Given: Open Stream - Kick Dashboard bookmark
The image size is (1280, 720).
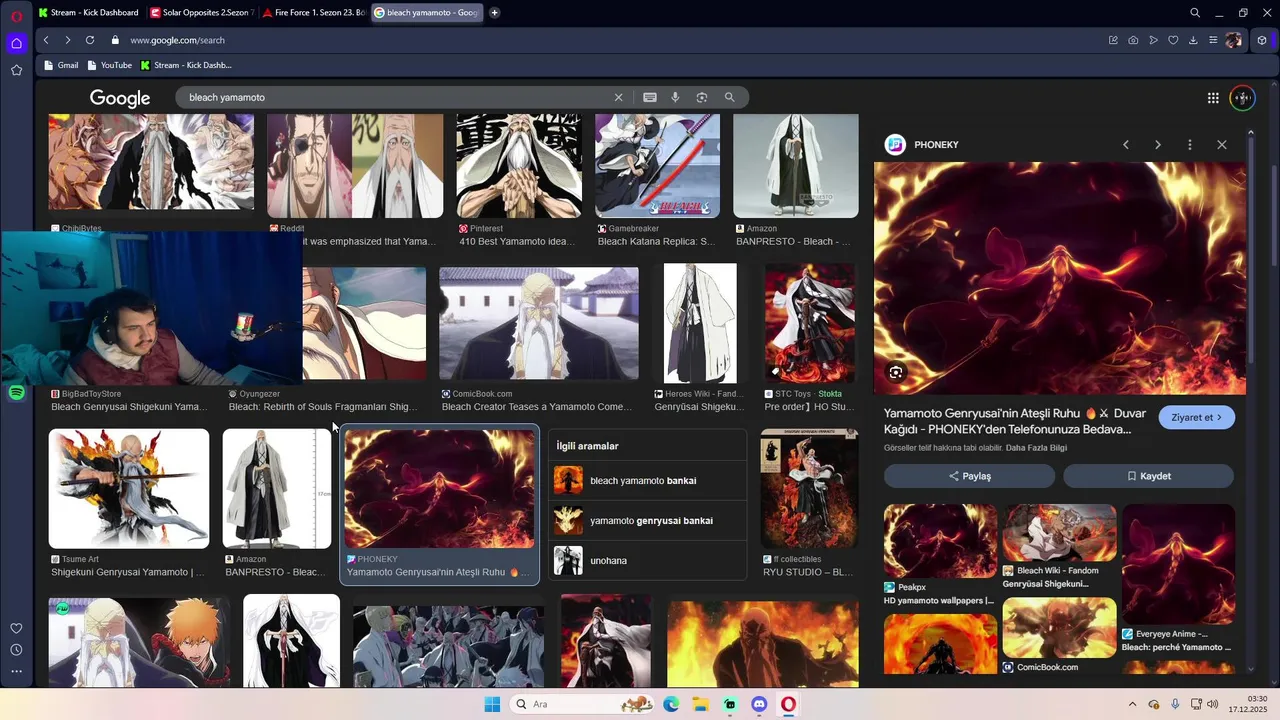Looking at the screenshot, I should [x=187, y=65].
